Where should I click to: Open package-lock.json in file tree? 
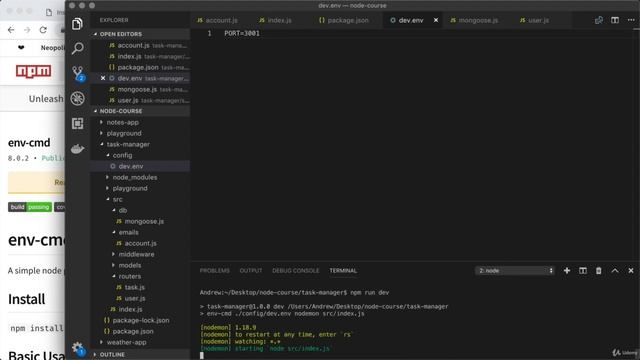140,320
